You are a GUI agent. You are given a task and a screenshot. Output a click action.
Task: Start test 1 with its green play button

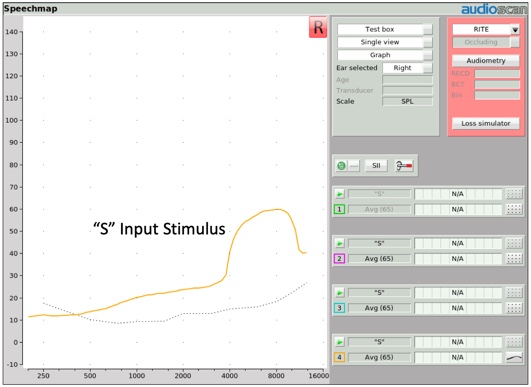pos(339,194)
